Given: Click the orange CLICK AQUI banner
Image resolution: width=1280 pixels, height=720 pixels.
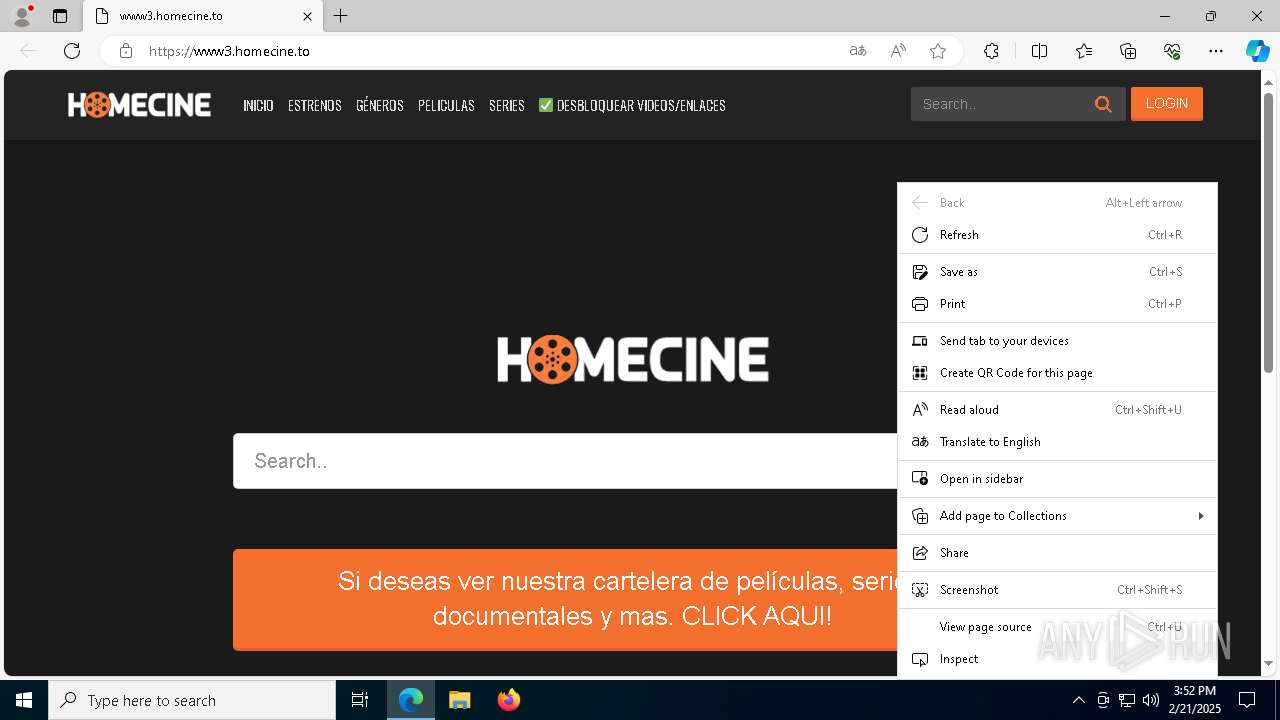Looking at the screenshot, I should pos(565,599).
